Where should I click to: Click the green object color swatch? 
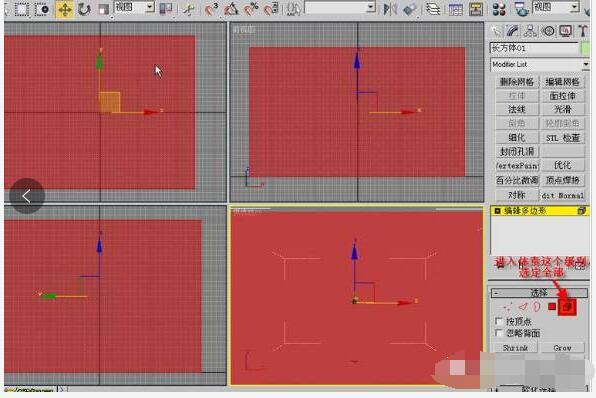coord(585,48)
